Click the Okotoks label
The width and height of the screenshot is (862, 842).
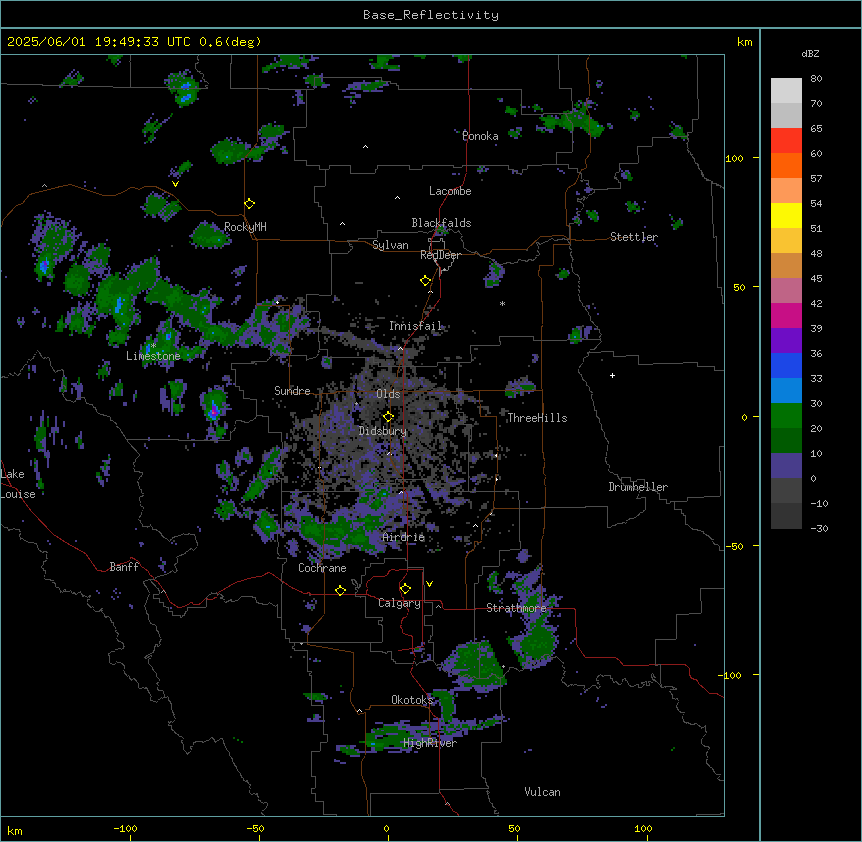412,700
